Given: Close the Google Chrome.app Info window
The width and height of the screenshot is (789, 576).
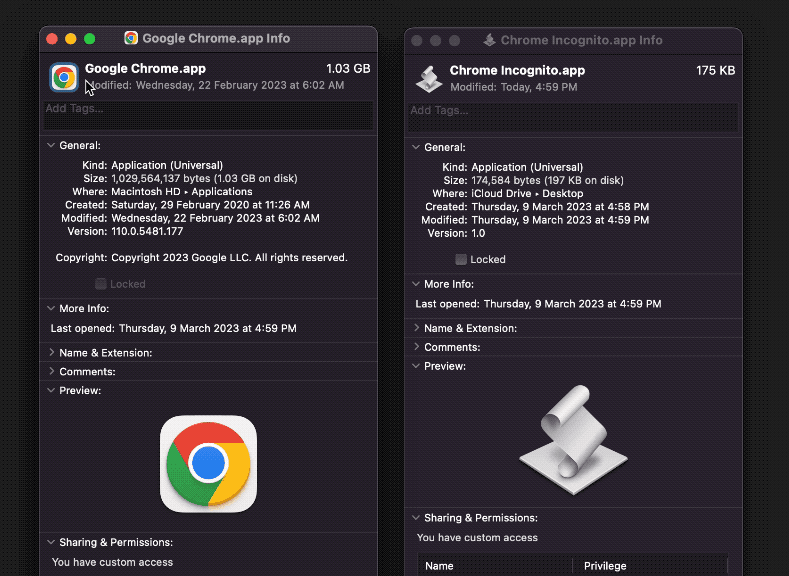Looking at the screenshot, I should pos(52,39).
